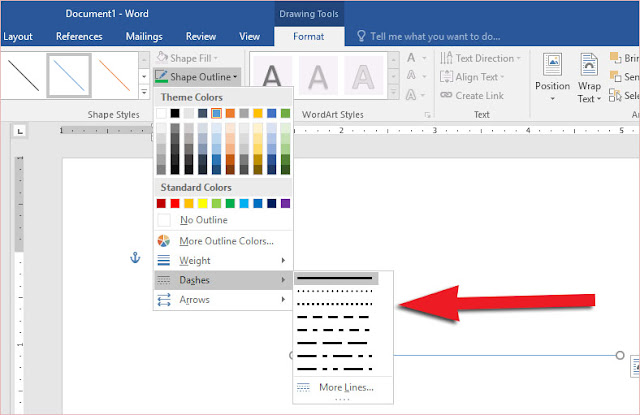
Task: Choose the round dot dash style
Action: [335, 291]
